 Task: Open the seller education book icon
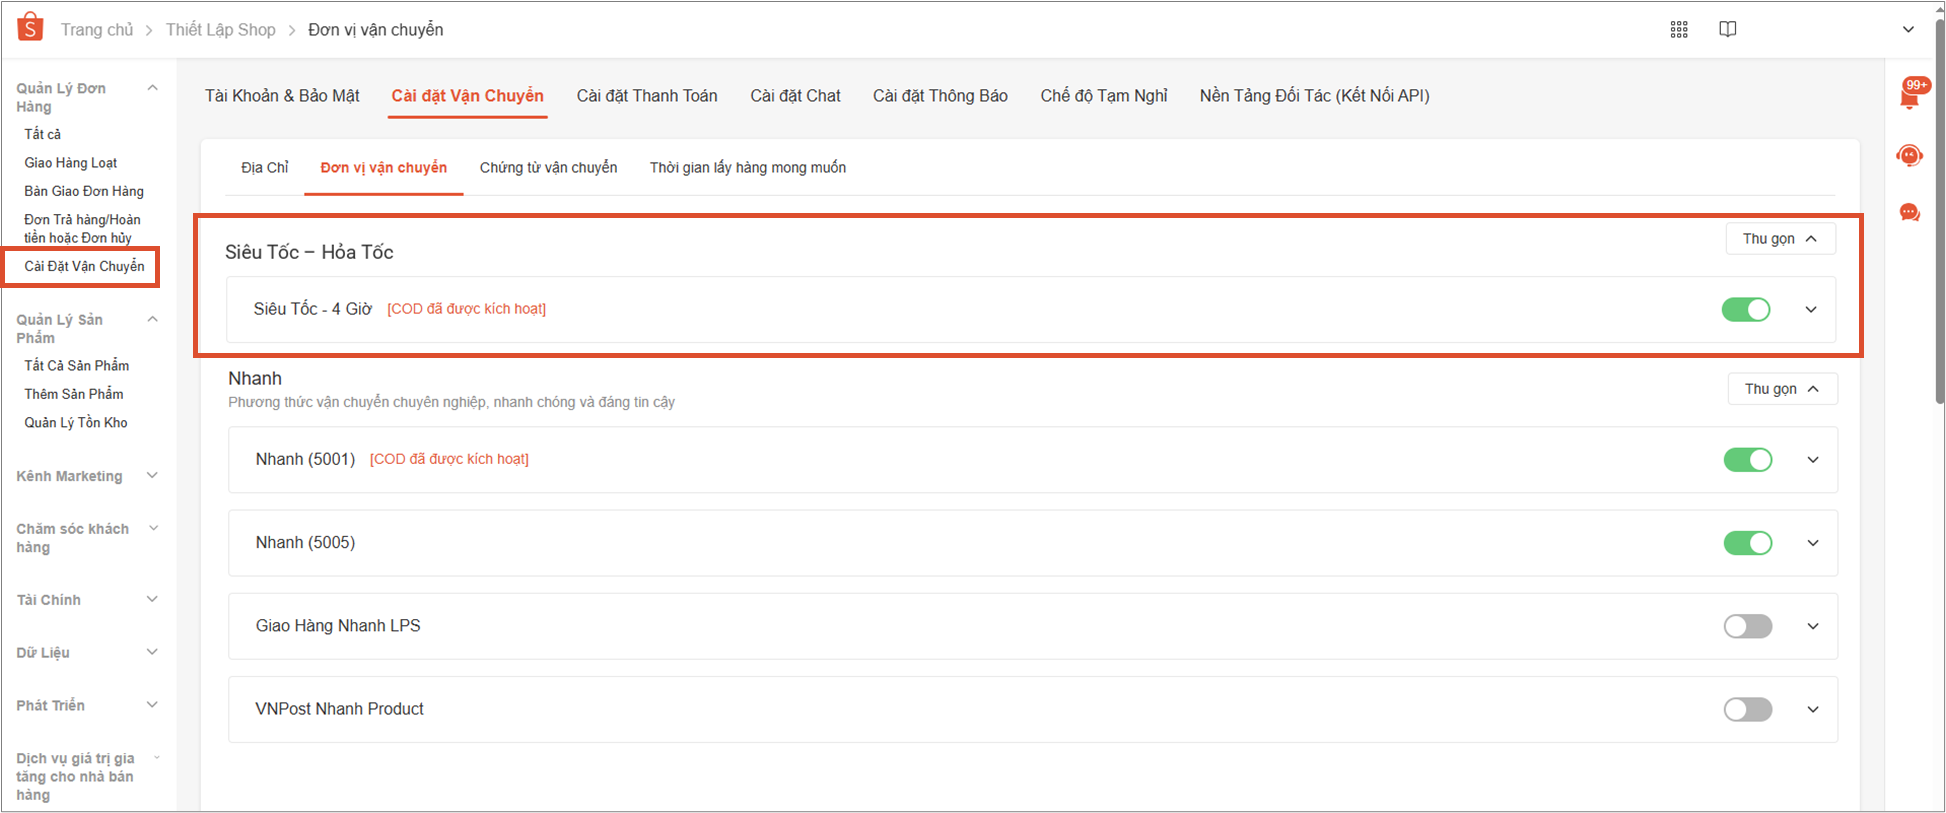coord(1727,30)
